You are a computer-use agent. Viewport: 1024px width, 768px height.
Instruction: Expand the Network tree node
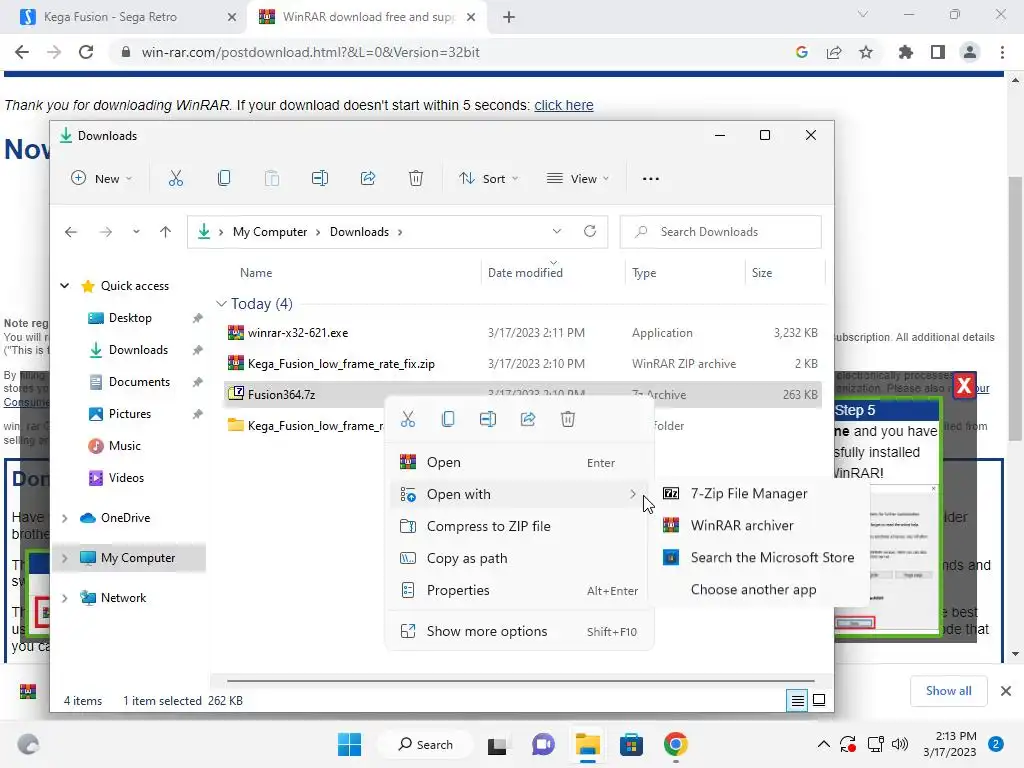65,598
